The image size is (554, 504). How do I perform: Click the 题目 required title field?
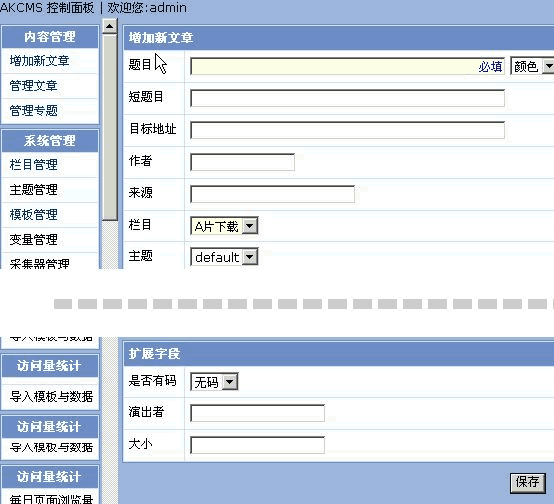tap(347, 66)
